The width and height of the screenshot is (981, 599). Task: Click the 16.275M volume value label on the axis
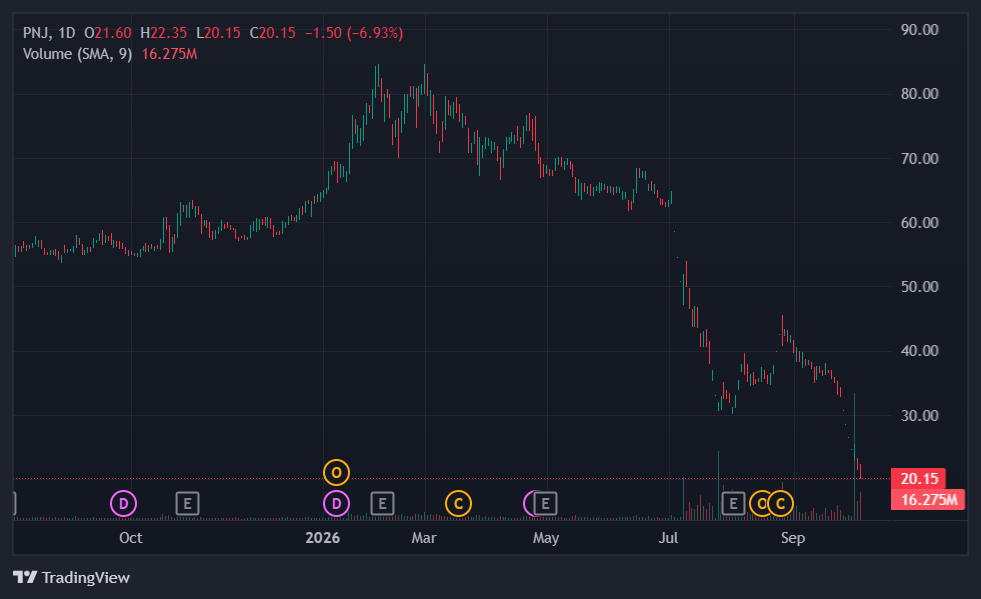click(928, 499)
